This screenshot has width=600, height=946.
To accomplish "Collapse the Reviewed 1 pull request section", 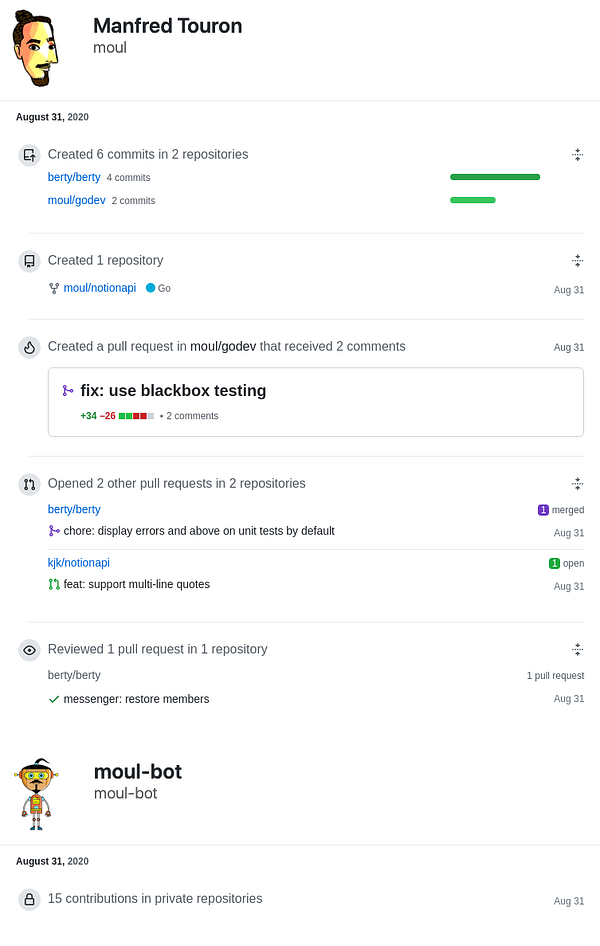I will pos(577,649).
